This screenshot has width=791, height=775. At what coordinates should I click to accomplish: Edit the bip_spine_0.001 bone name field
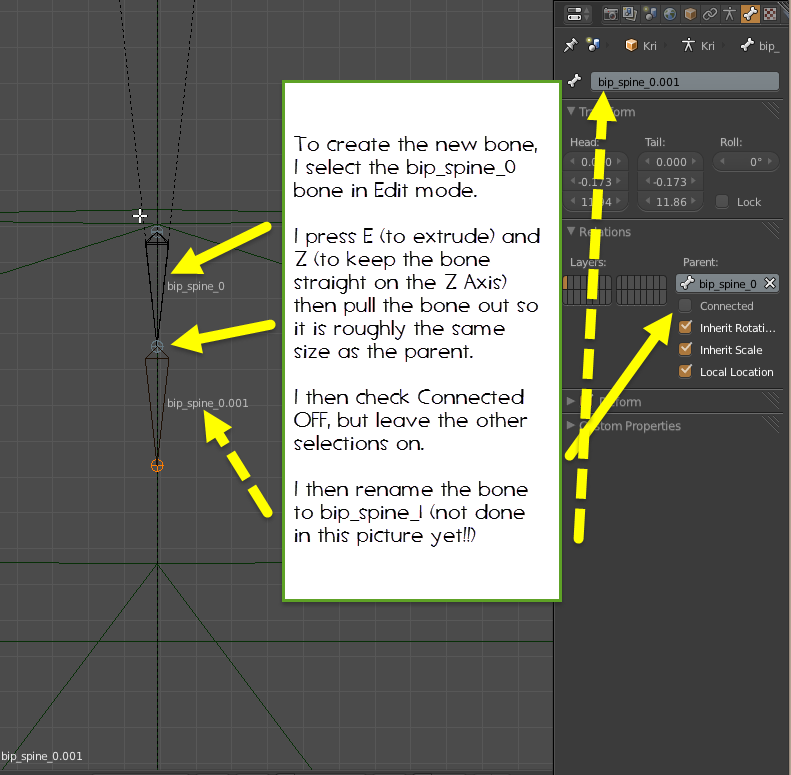[685, 82]
